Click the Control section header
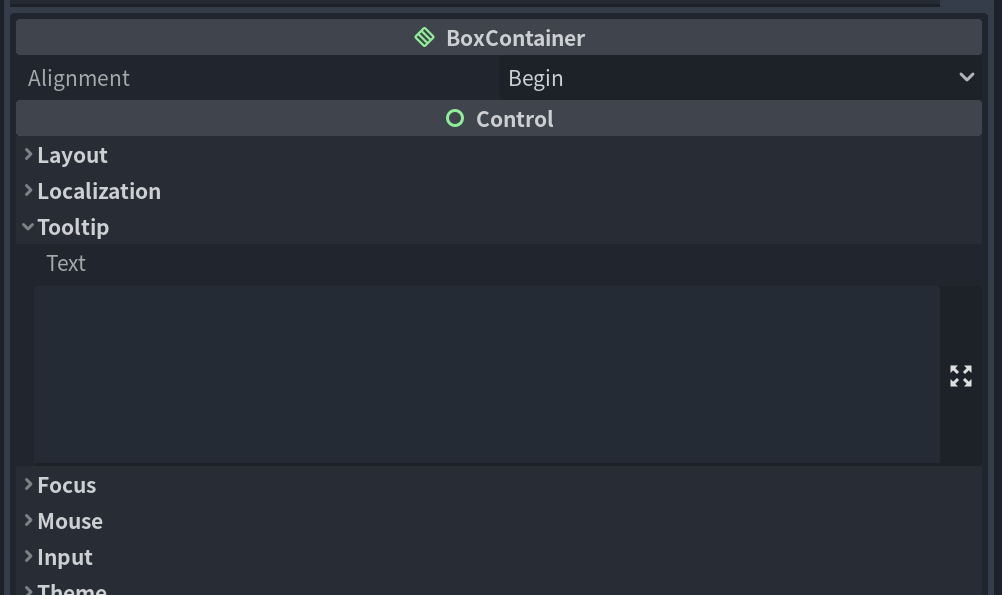Image resolution: width=1002 pixels, height=595 pixels. [x=498, y=118]
